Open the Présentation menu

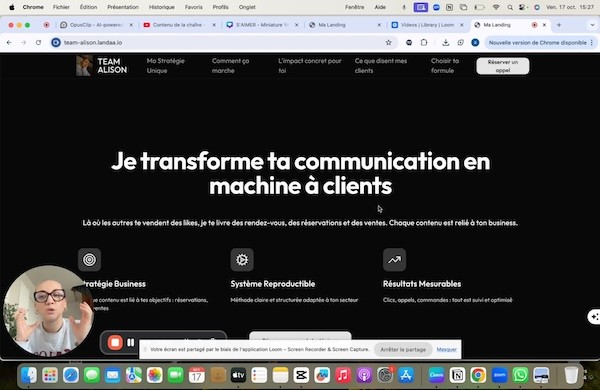[x=123, y=7]
